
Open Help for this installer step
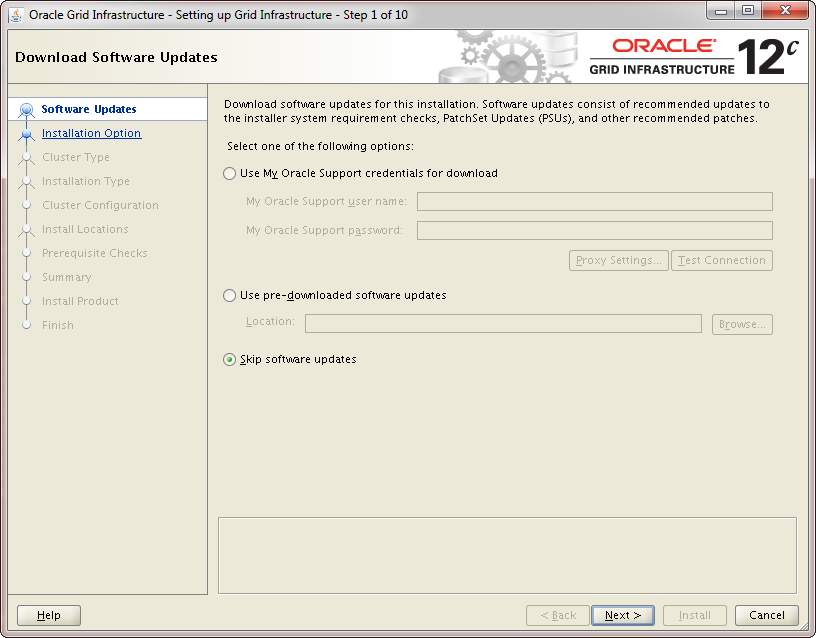49,616
